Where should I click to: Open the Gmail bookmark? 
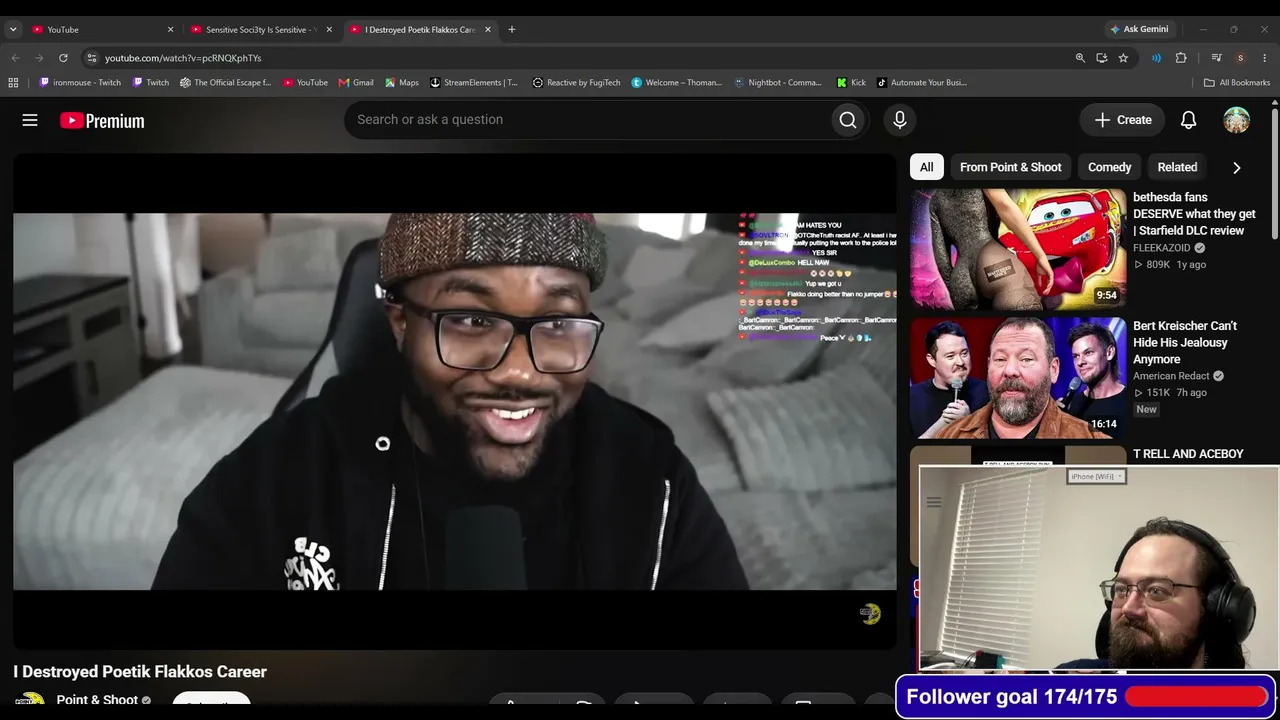click(356, 83)
